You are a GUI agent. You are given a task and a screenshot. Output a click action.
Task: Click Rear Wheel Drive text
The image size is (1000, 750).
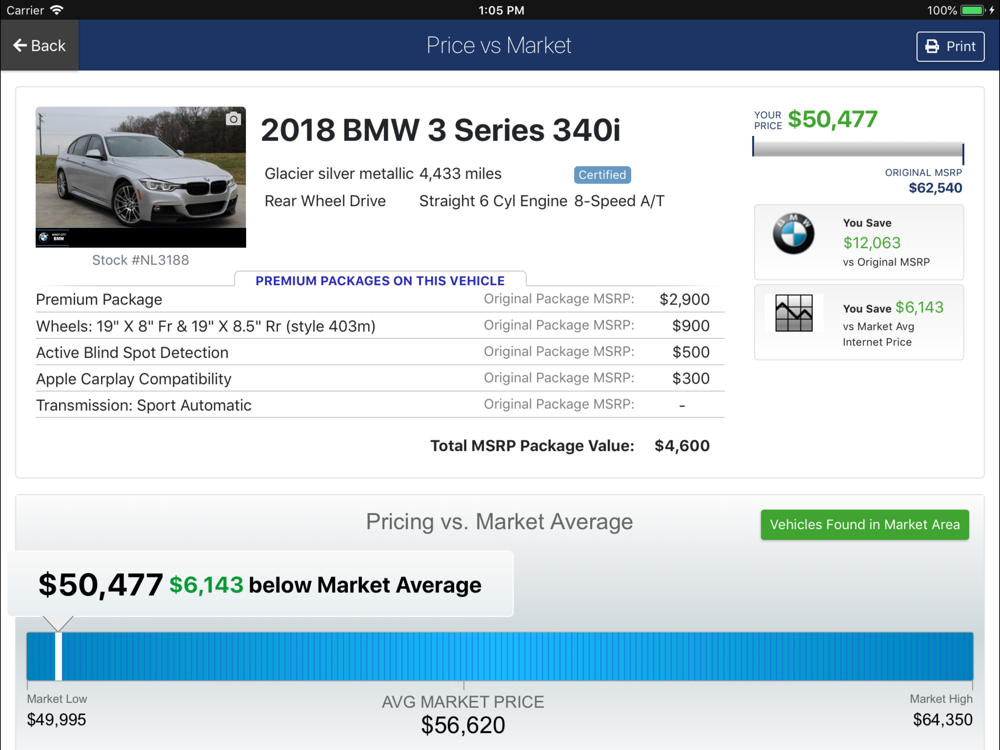point(325,201)
